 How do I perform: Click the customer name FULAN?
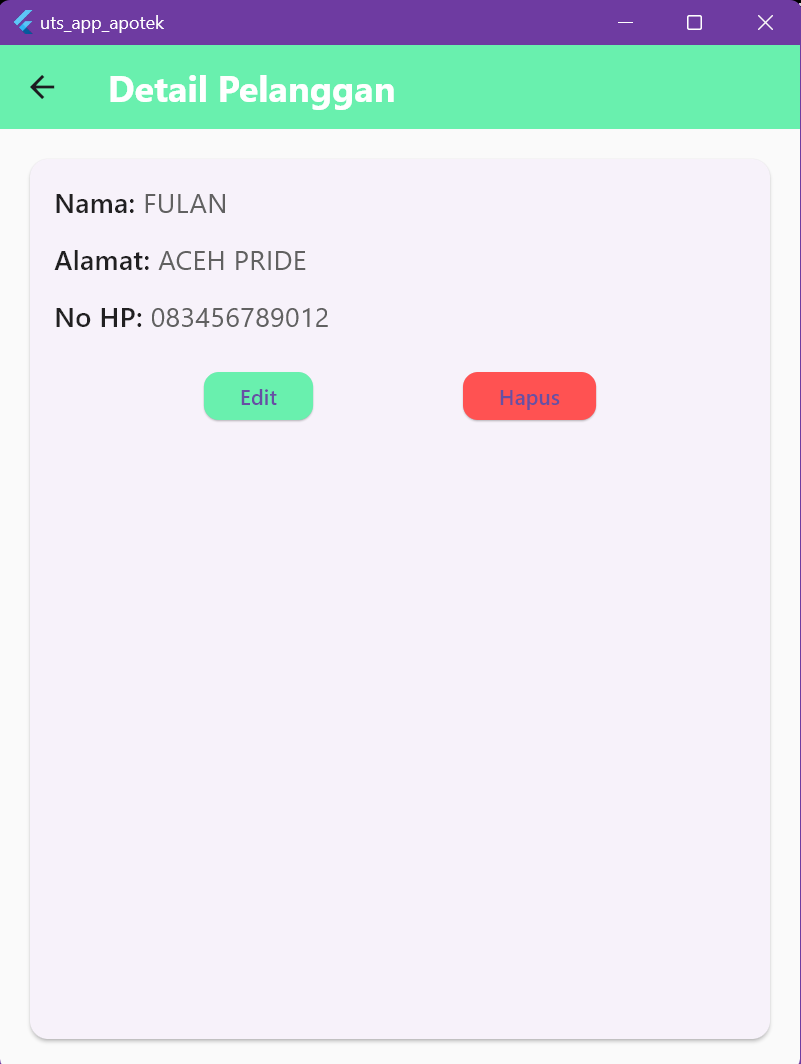(x=185, y=204)
